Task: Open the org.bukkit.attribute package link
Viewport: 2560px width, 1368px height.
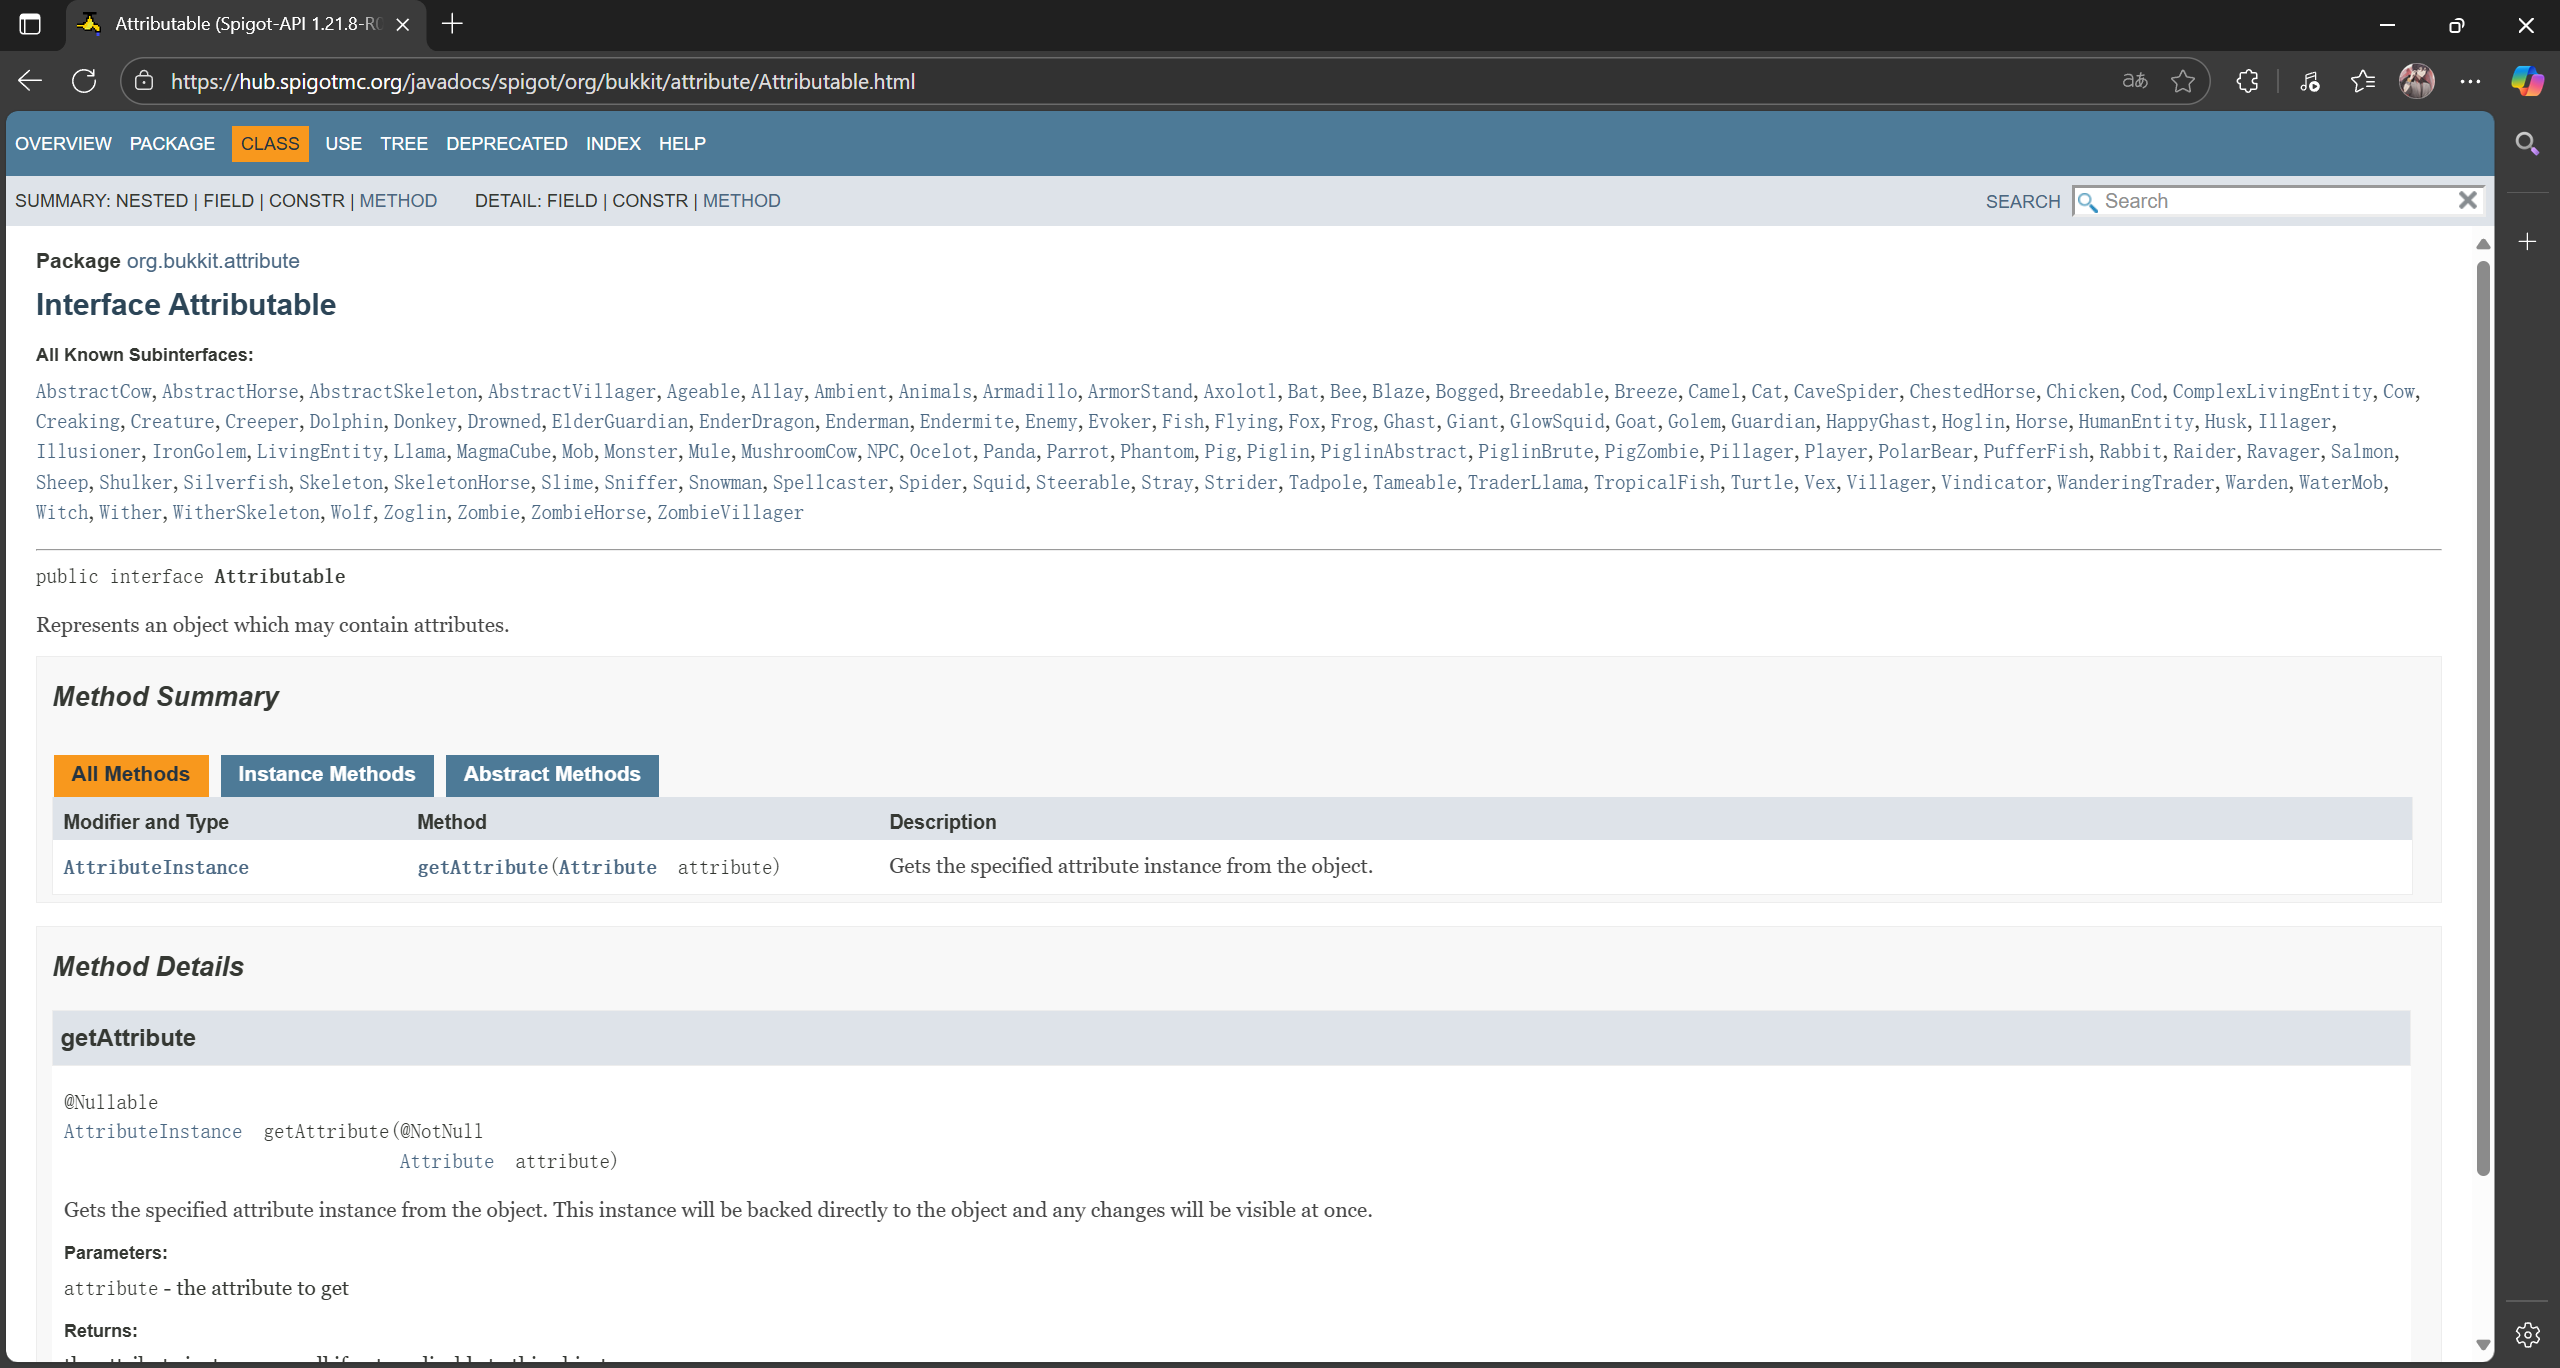Action: tap(213, 261)
